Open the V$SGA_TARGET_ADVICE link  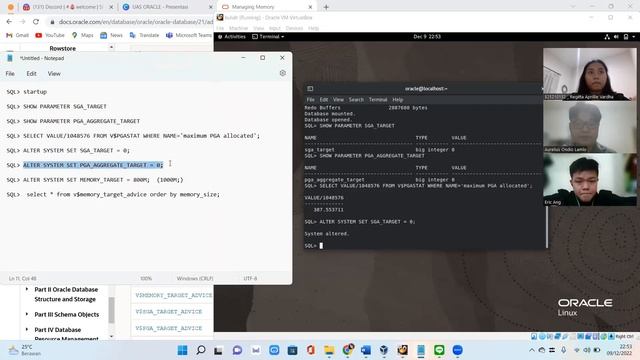(x=169, y=312)
